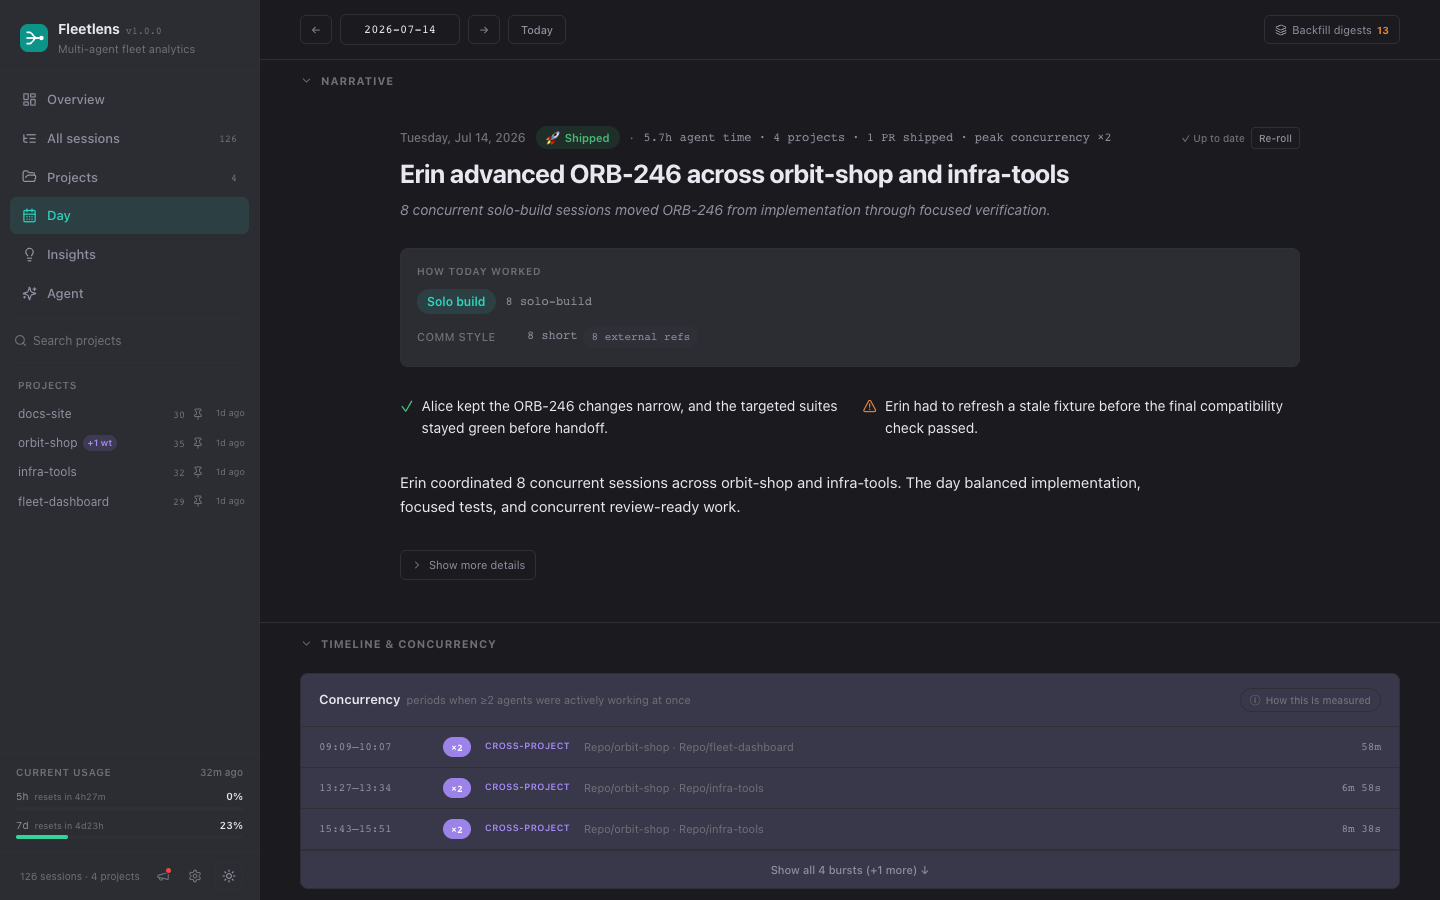Go to the previous day arrow
Viewport: 1440px width, 900px height.
(x=316, y=30)
